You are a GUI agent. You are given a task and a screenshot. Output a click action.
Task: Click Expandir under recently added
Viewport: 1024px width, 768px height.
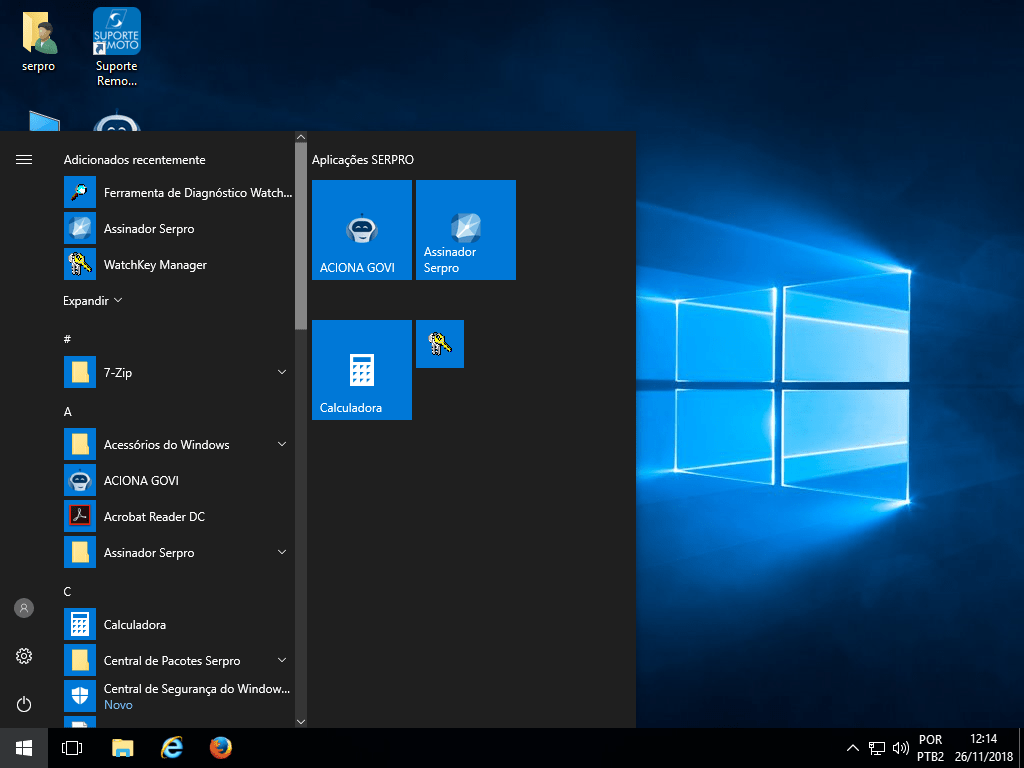pos(93,301)
